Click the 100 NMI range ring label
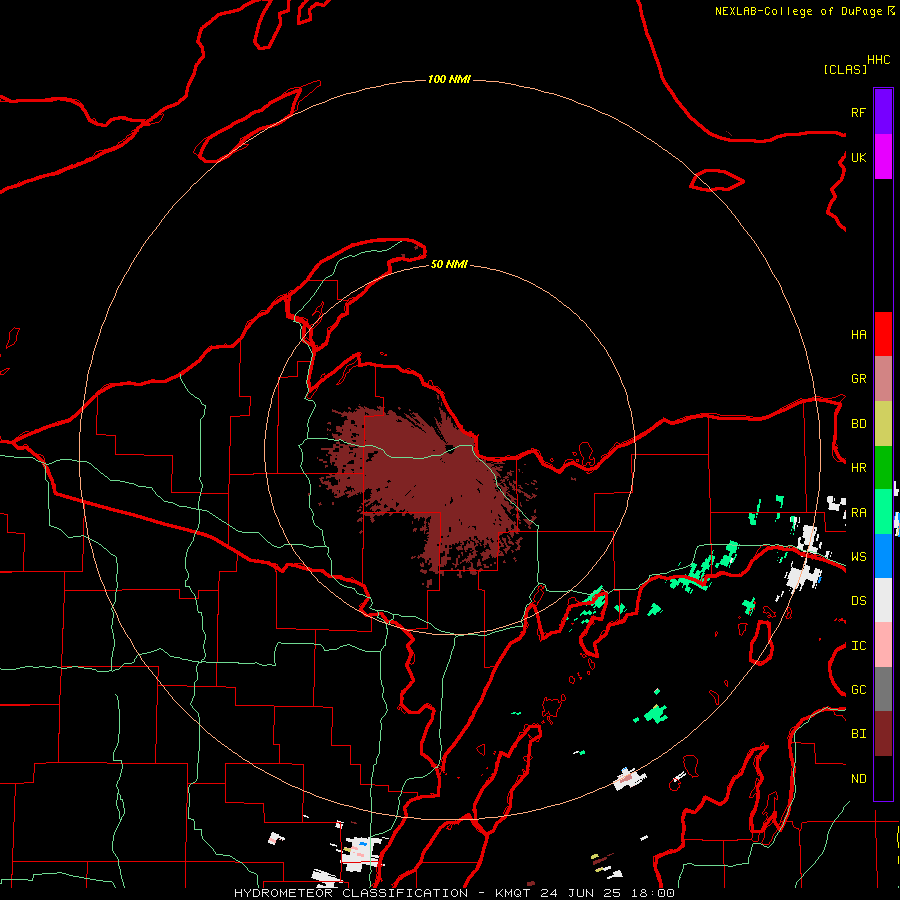This screenshot has height=900, width=900. coord(449,79)
